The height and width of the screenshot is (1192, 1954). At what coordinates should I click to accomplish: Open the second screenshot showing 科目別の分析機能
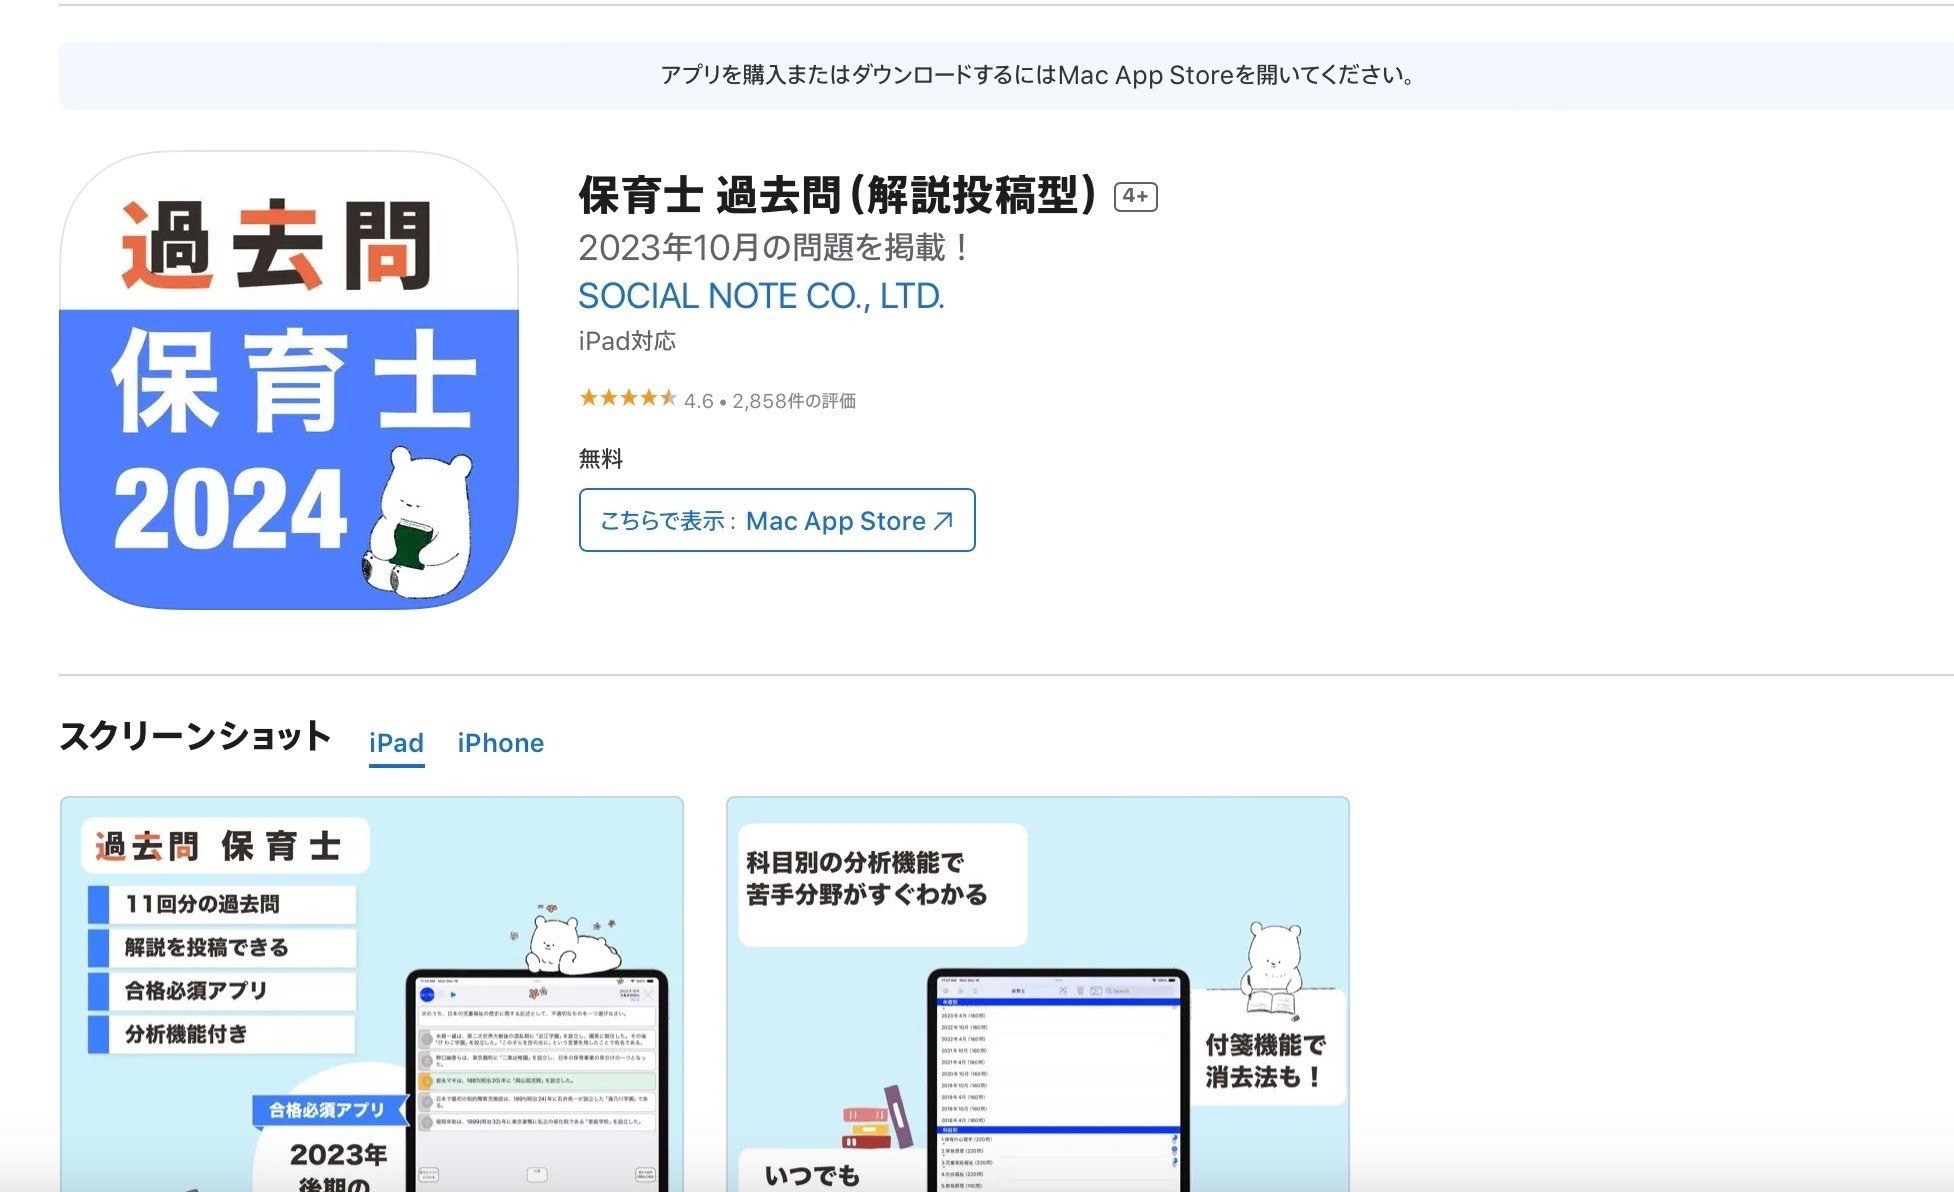(x=1038, y=994)
